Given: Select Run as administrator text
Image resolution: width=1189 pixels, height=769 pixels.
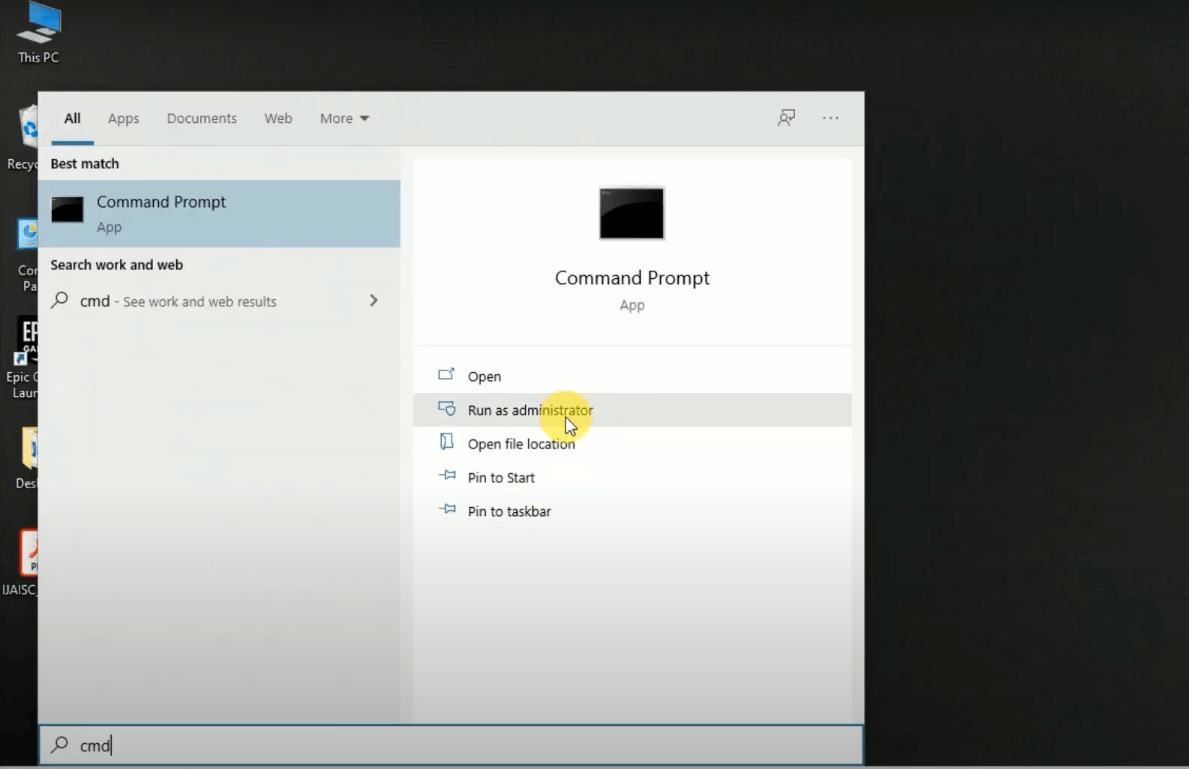Looking at the screenshot, I should pyautogui.click(x=530, y=410).
